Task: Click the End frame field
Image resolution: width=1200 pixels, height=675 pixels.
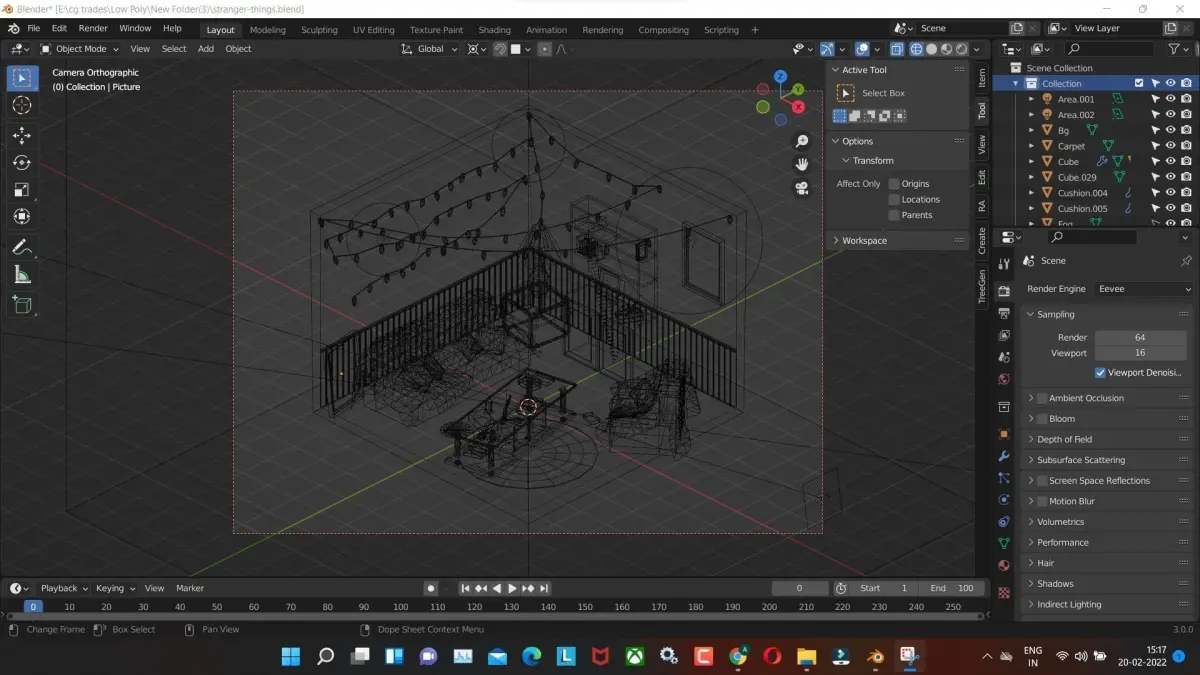Action: [952, 589]
